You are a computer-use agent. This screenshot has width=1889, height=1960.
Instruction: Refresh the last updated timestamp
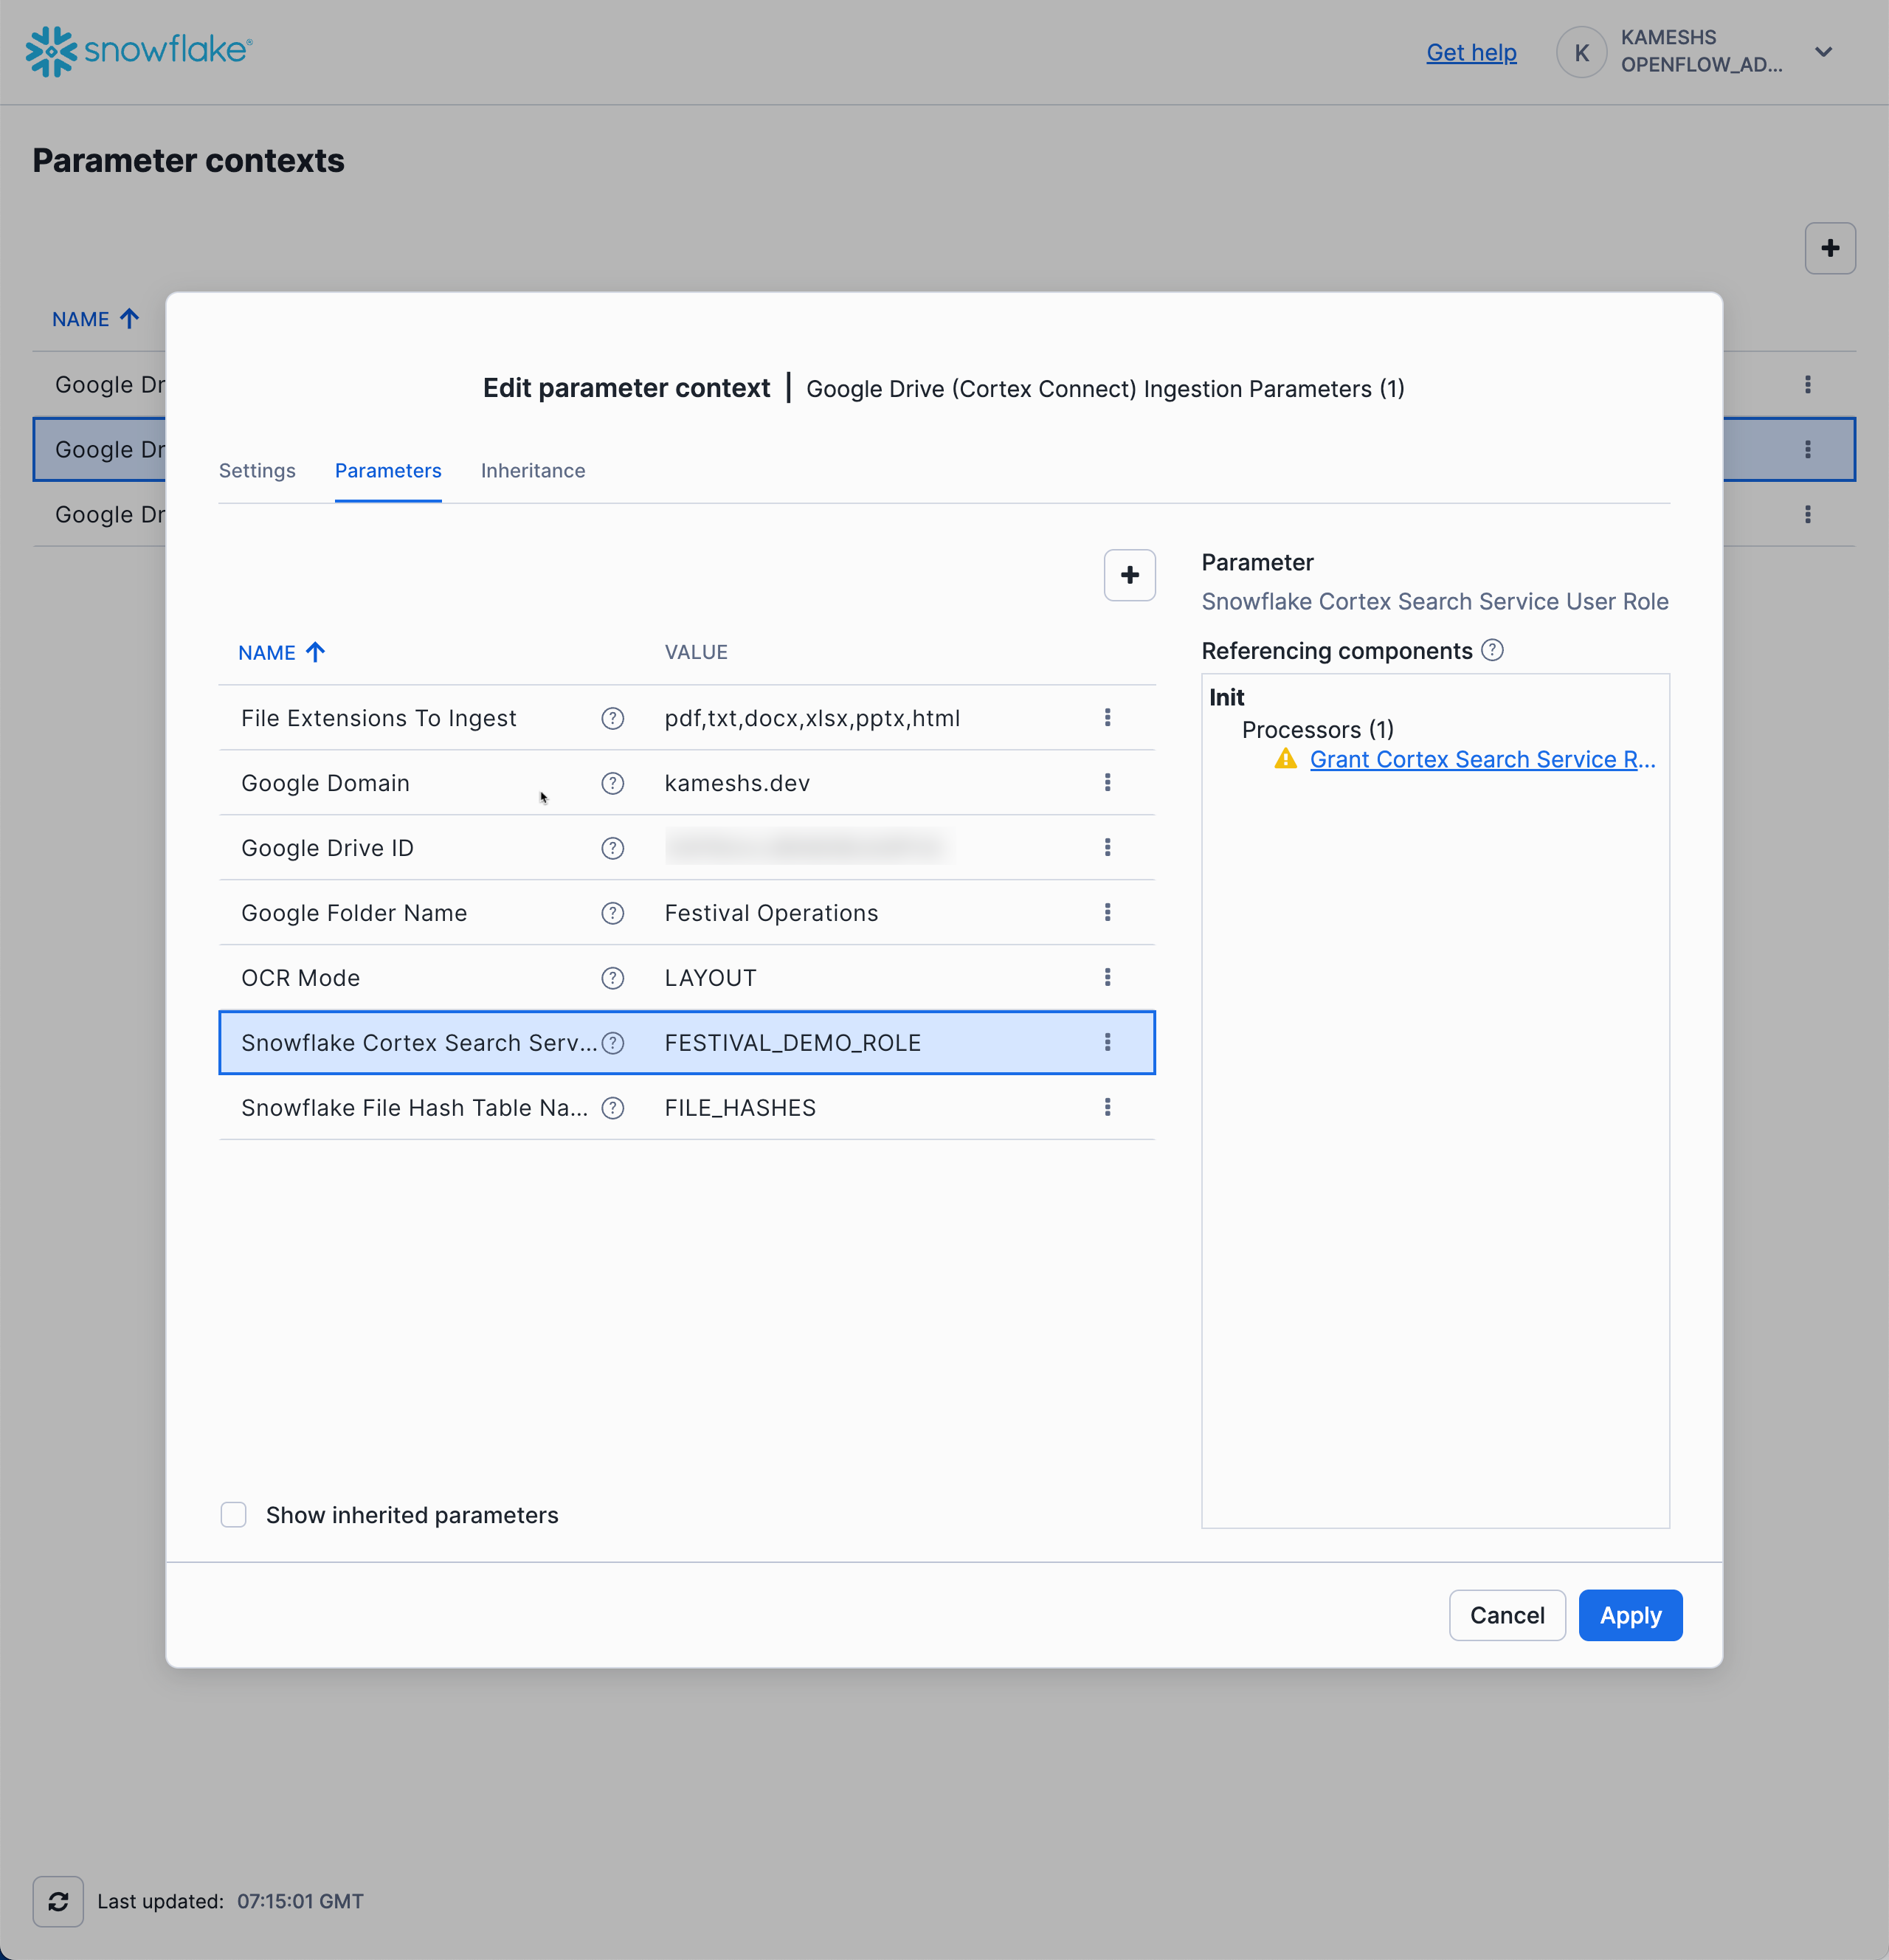57,1901
